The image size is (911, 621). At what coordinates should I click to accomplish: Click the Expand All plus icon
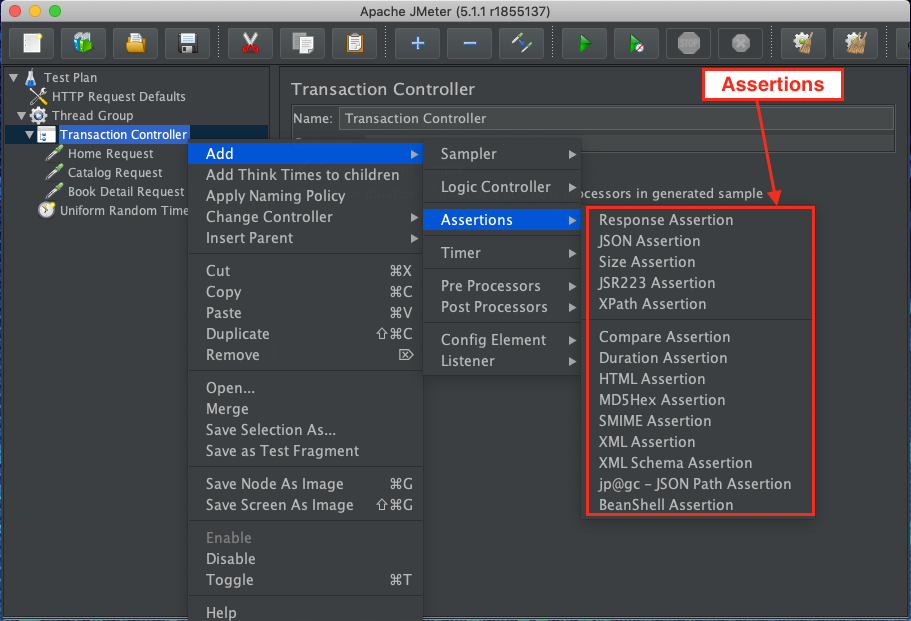[418, 43]
